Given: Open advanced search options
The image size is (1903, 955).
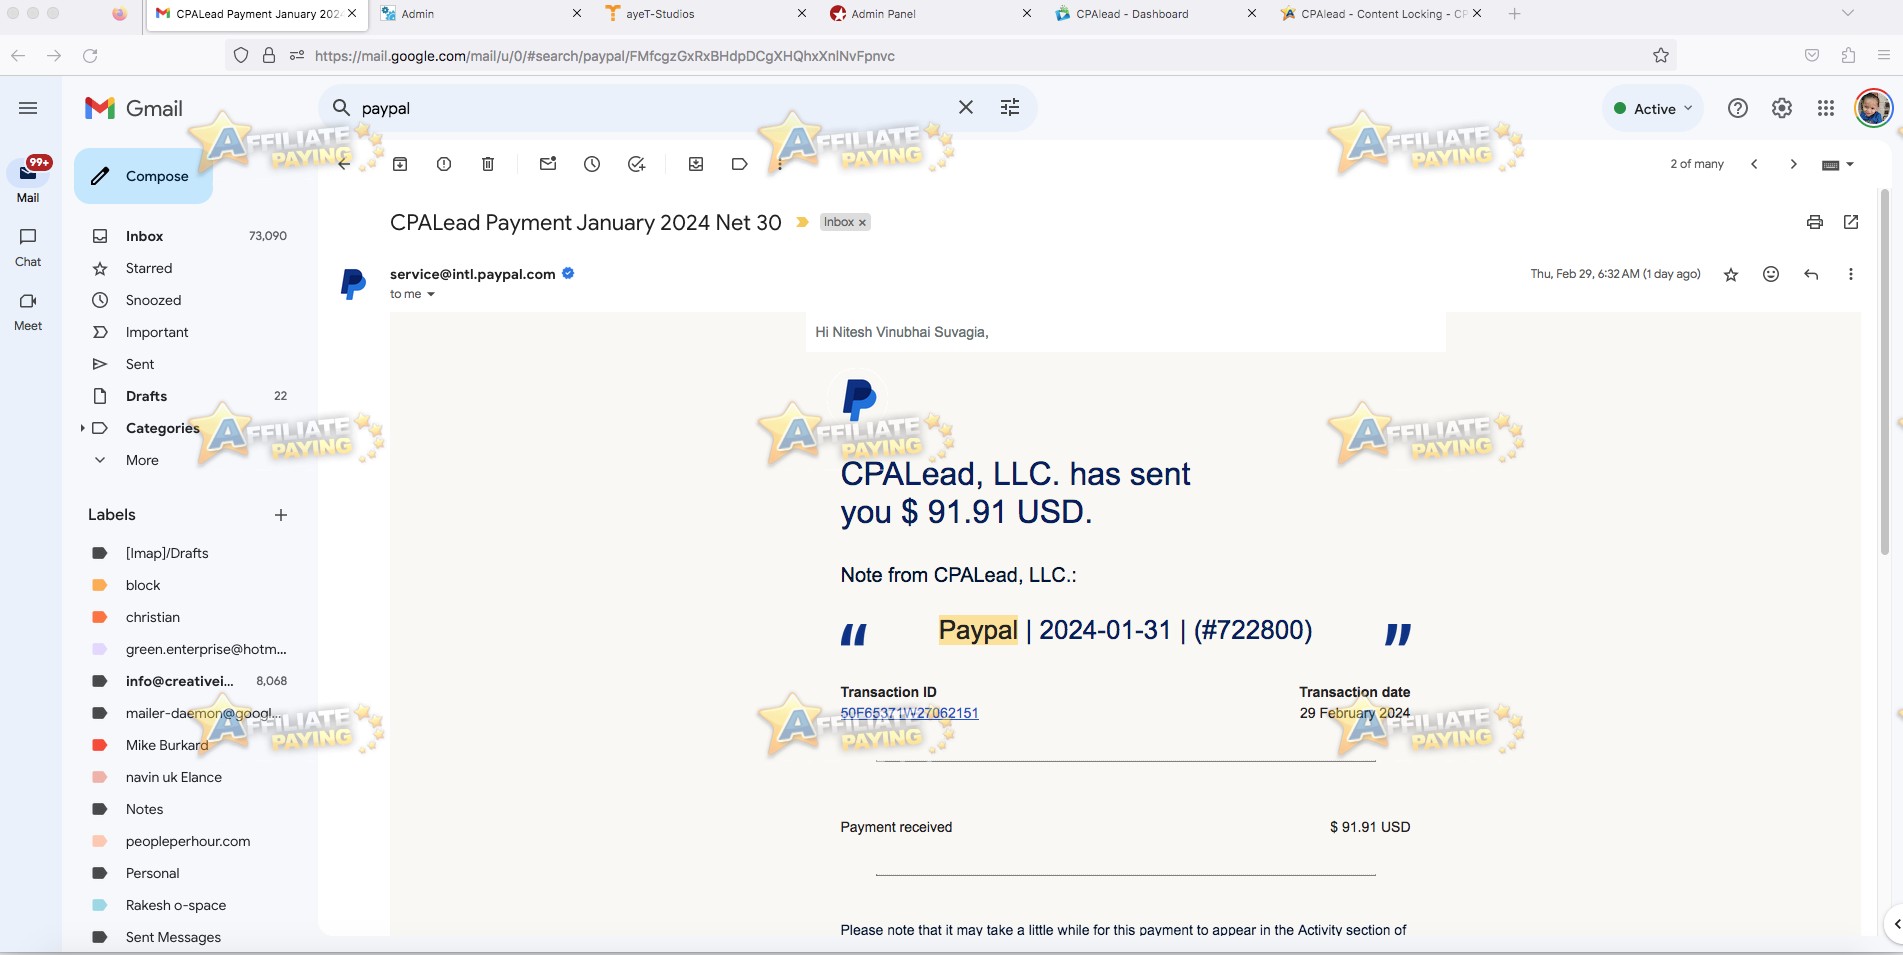Looking at the screenshot, I should (x=1009, y=107).
